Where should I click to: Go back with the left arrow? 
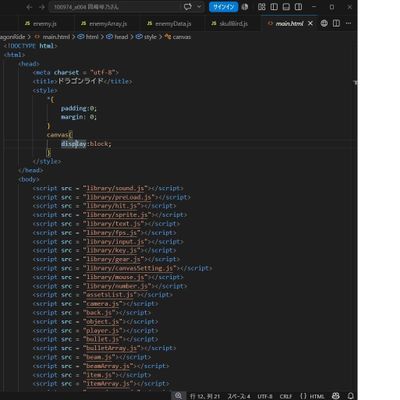point(29,7)
